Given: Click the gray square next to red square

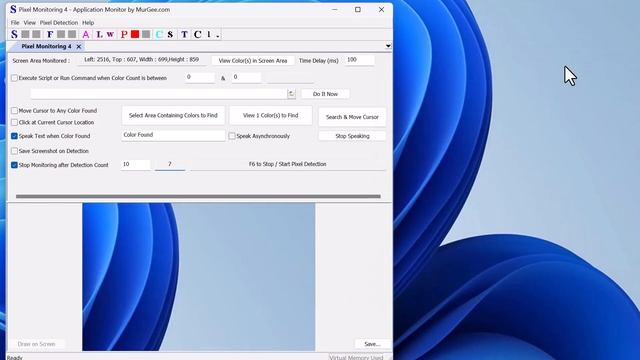Looking at the screenshot, I should point(146,34).
